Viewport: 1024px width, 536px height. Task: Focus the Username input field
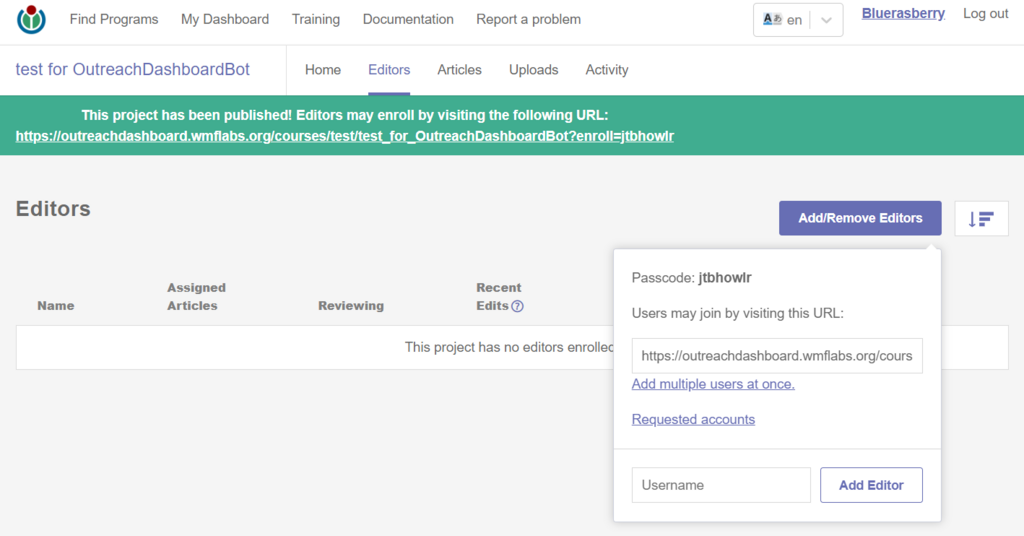[721, 485]
